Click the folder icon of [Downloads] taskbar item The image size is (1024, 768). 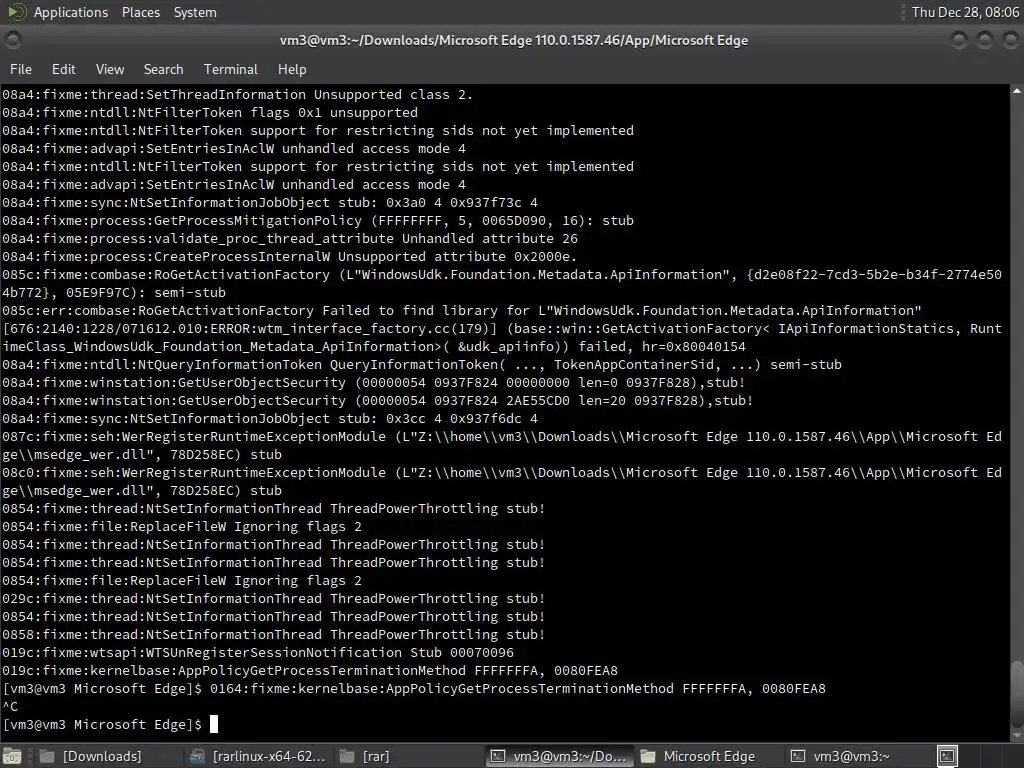(47, 756)
